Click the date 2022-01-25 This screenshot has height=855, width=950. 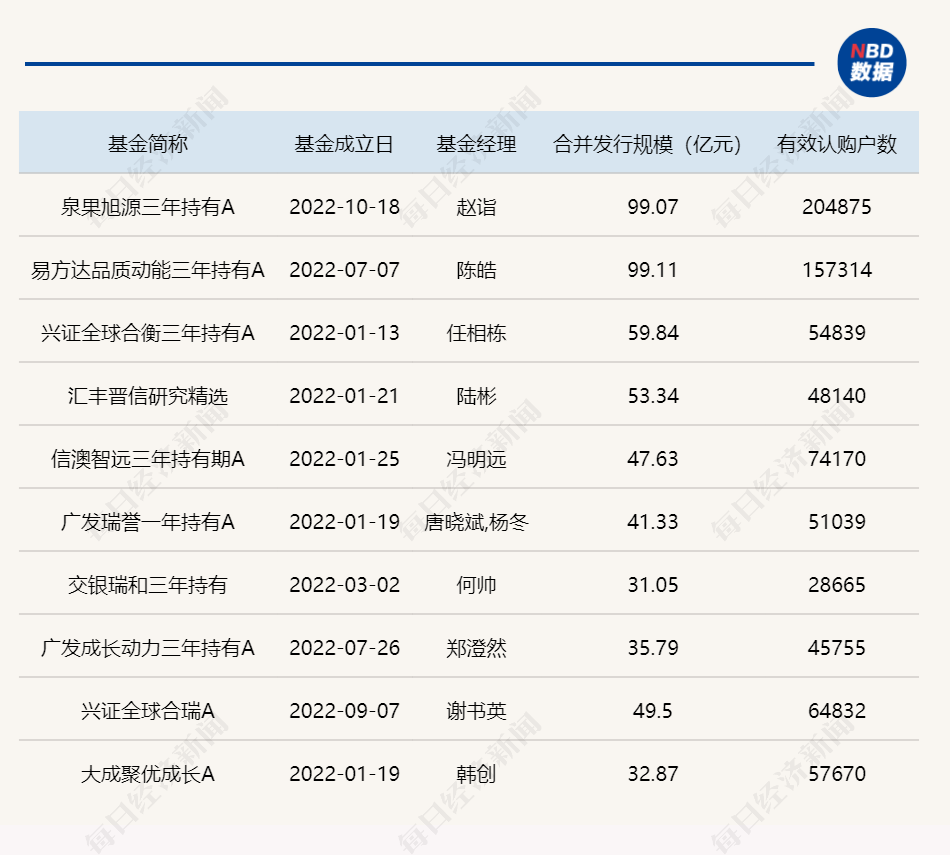click(x=344, y=459)
